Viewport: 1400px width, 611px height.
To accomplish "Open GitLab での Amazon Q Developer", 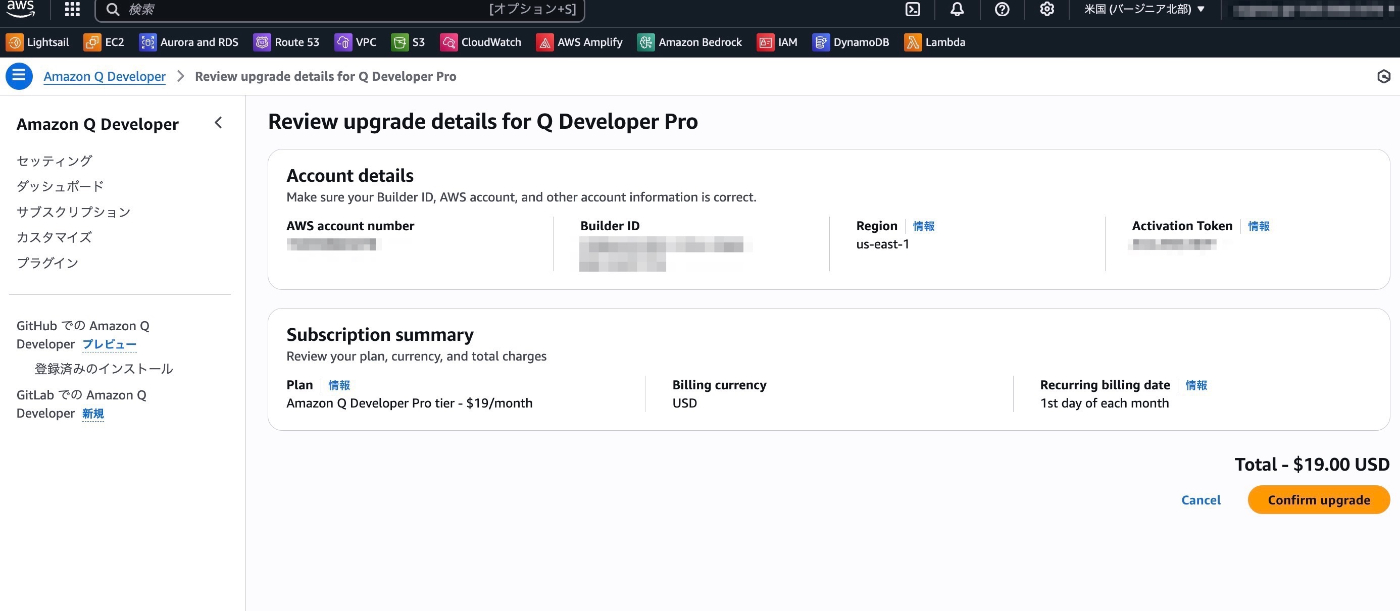I will coord(81,404).
